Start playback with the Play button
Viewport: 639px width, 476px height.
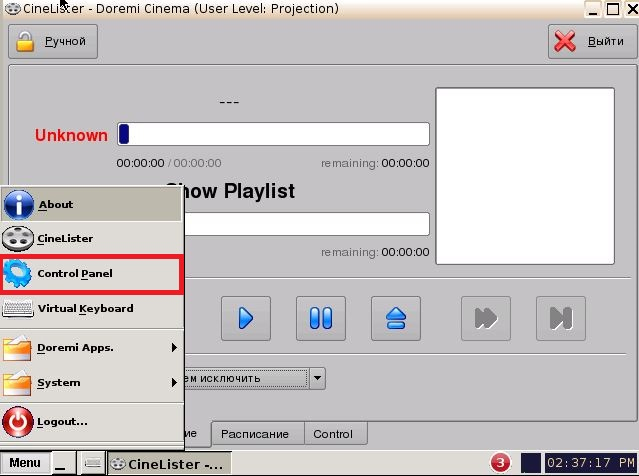246,318
